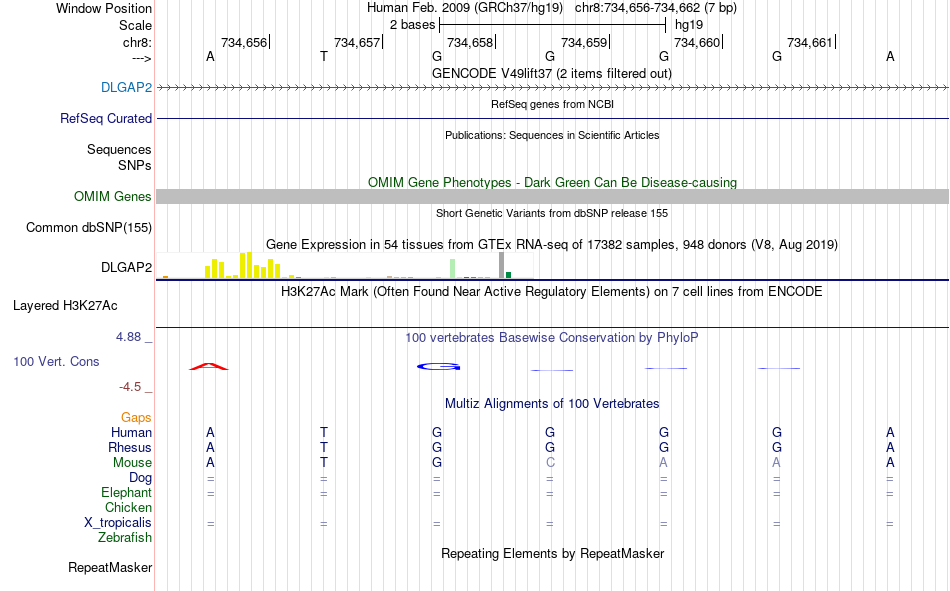Screen dimensions: 950x591
Task: Click the Human species label
Action: pyautogui.click(x=131, y=432)
